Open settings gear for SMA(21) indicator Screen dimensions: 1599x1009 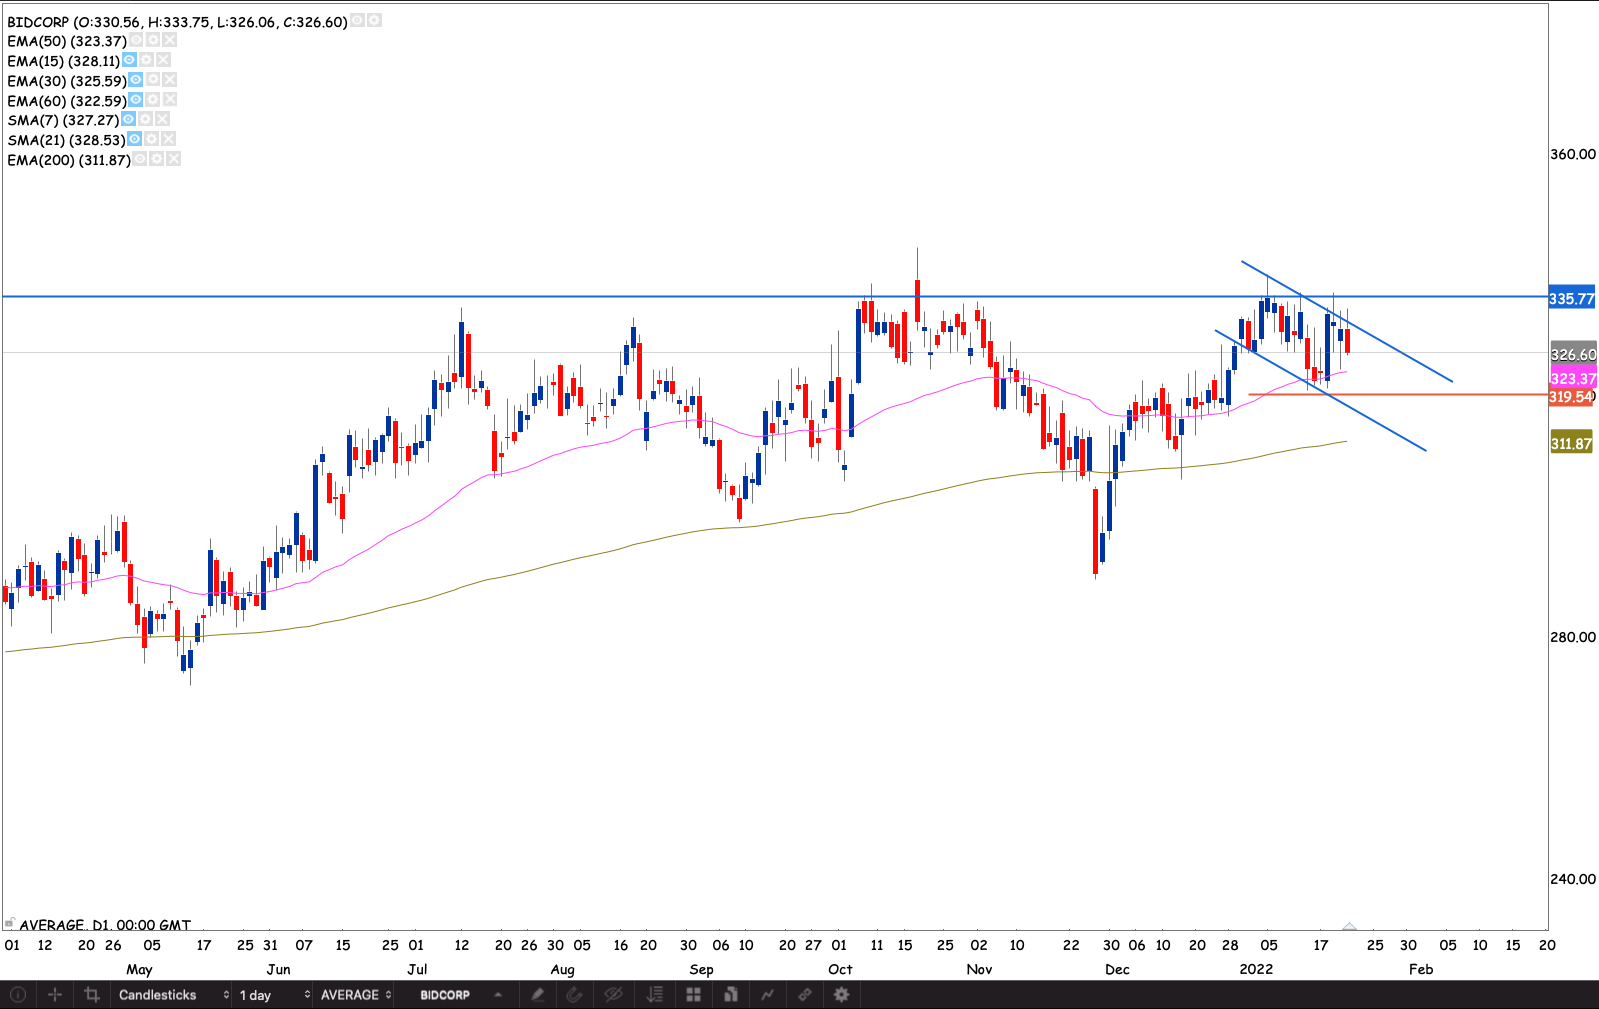tap(152, 140)
